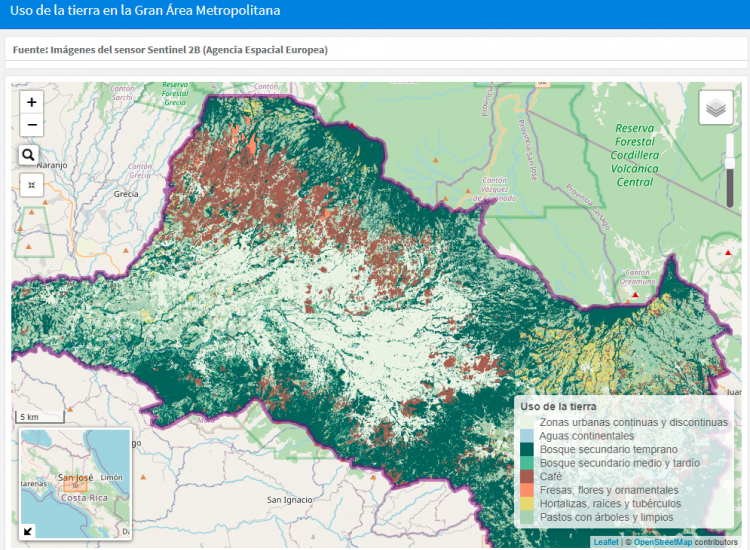Click the Pastos con árboles y limpios swatch
The image size is (750, 550).
pos(527,518)
